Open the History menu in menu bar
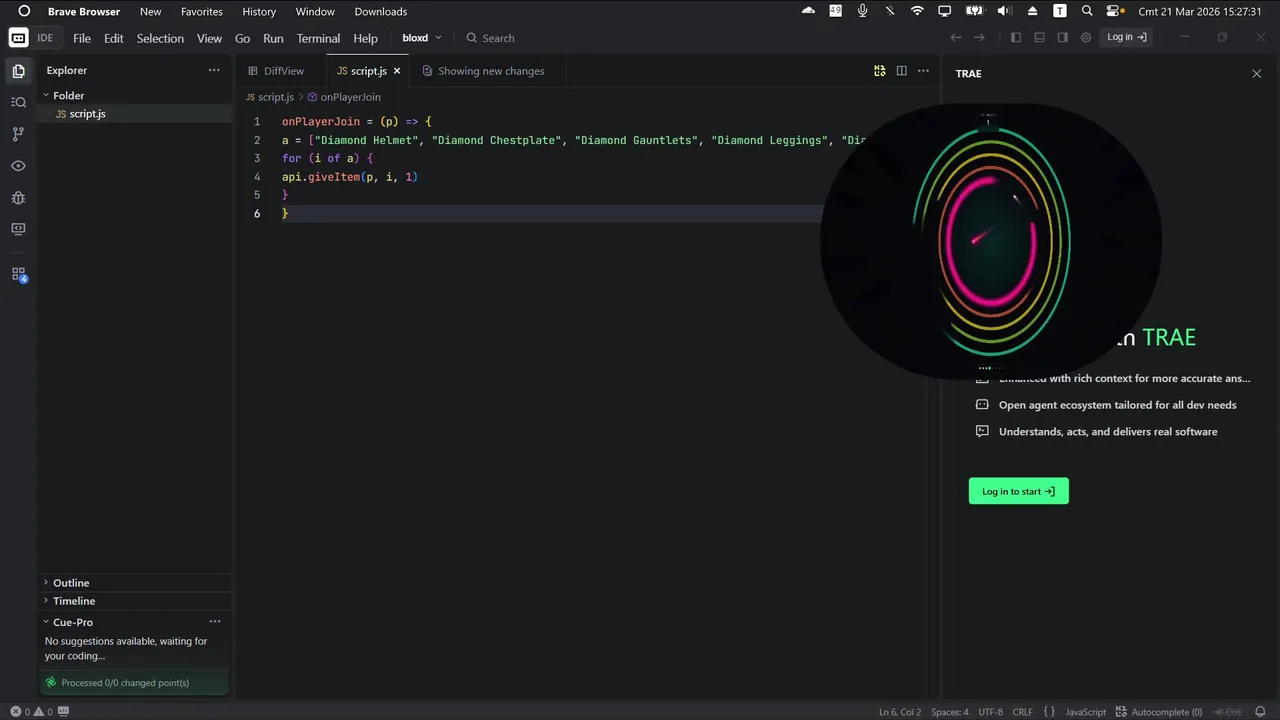The image size is (1280, 720). click(259, 12)
